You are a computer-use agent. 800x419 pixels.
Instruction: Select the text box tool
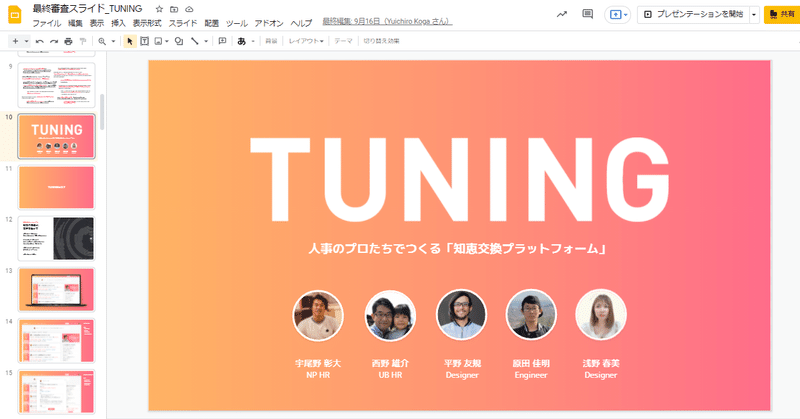pos(144,41)
